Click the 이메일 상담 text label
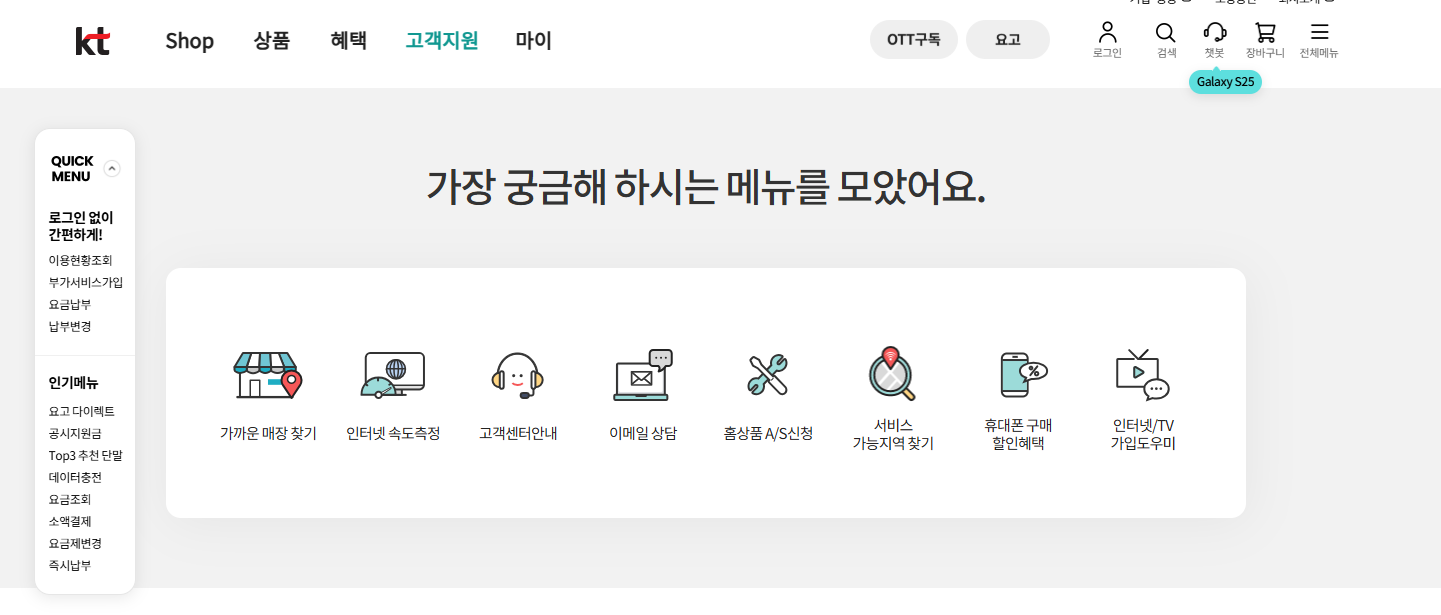1441x615 pixels. pyautogui.click(x=643, y=433)
